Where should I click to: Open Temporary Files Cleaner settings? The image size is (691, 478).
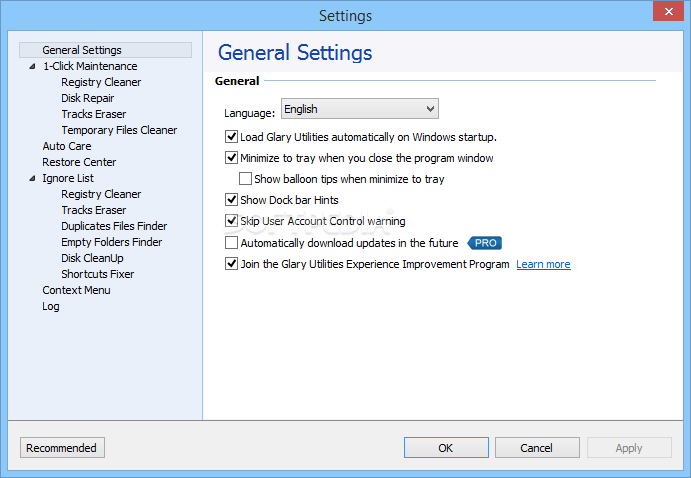pyautogui.click(x=119, y=130)
